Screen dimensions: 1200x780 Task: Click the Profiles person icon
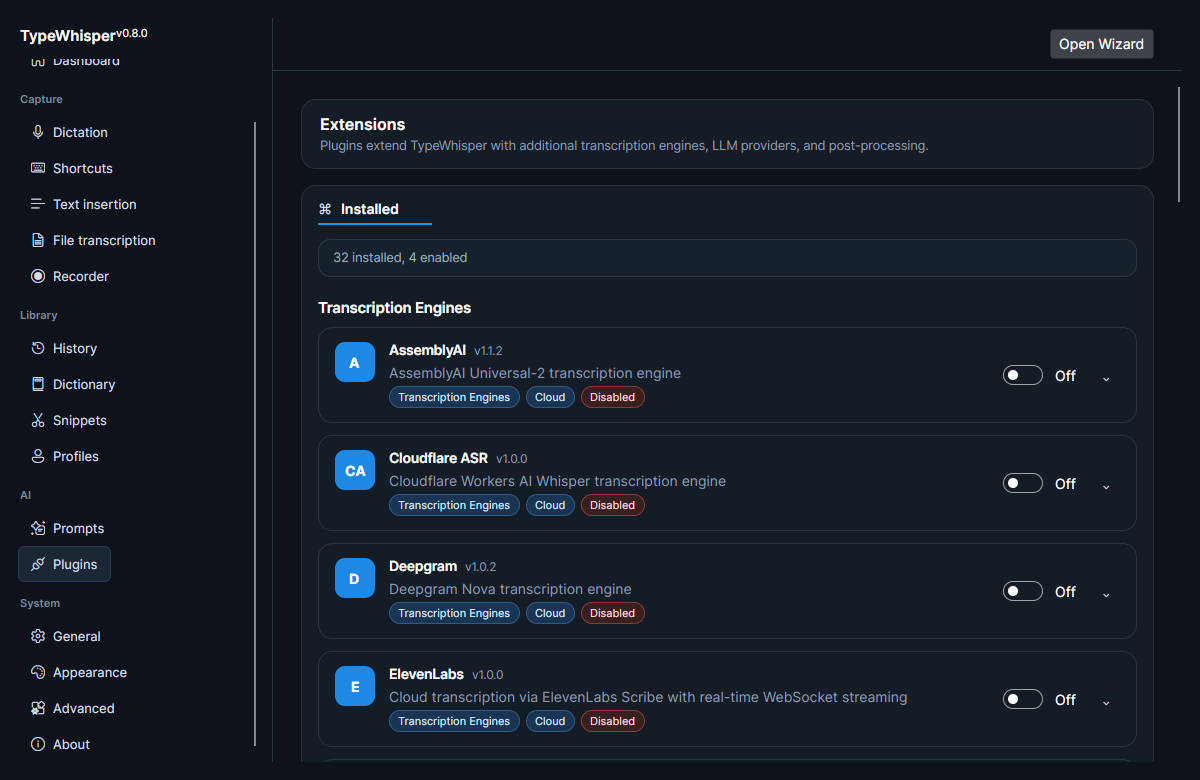point(38,456)
